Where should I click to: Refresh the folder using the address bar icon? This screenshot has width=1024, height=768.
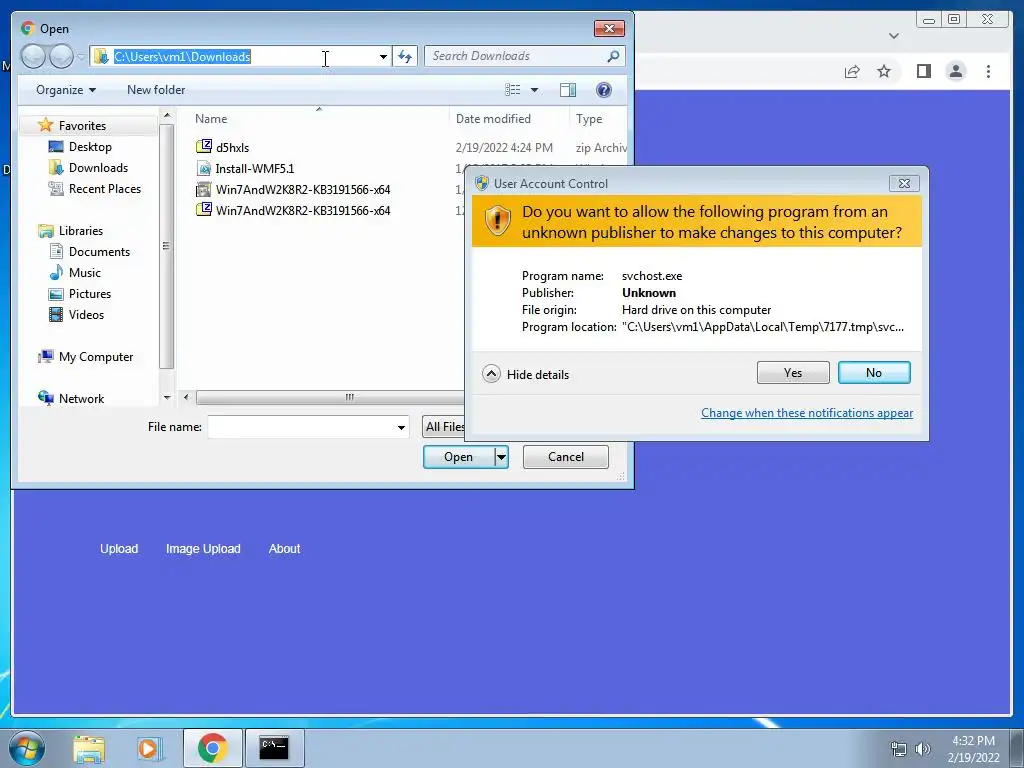tap(405, 56)
